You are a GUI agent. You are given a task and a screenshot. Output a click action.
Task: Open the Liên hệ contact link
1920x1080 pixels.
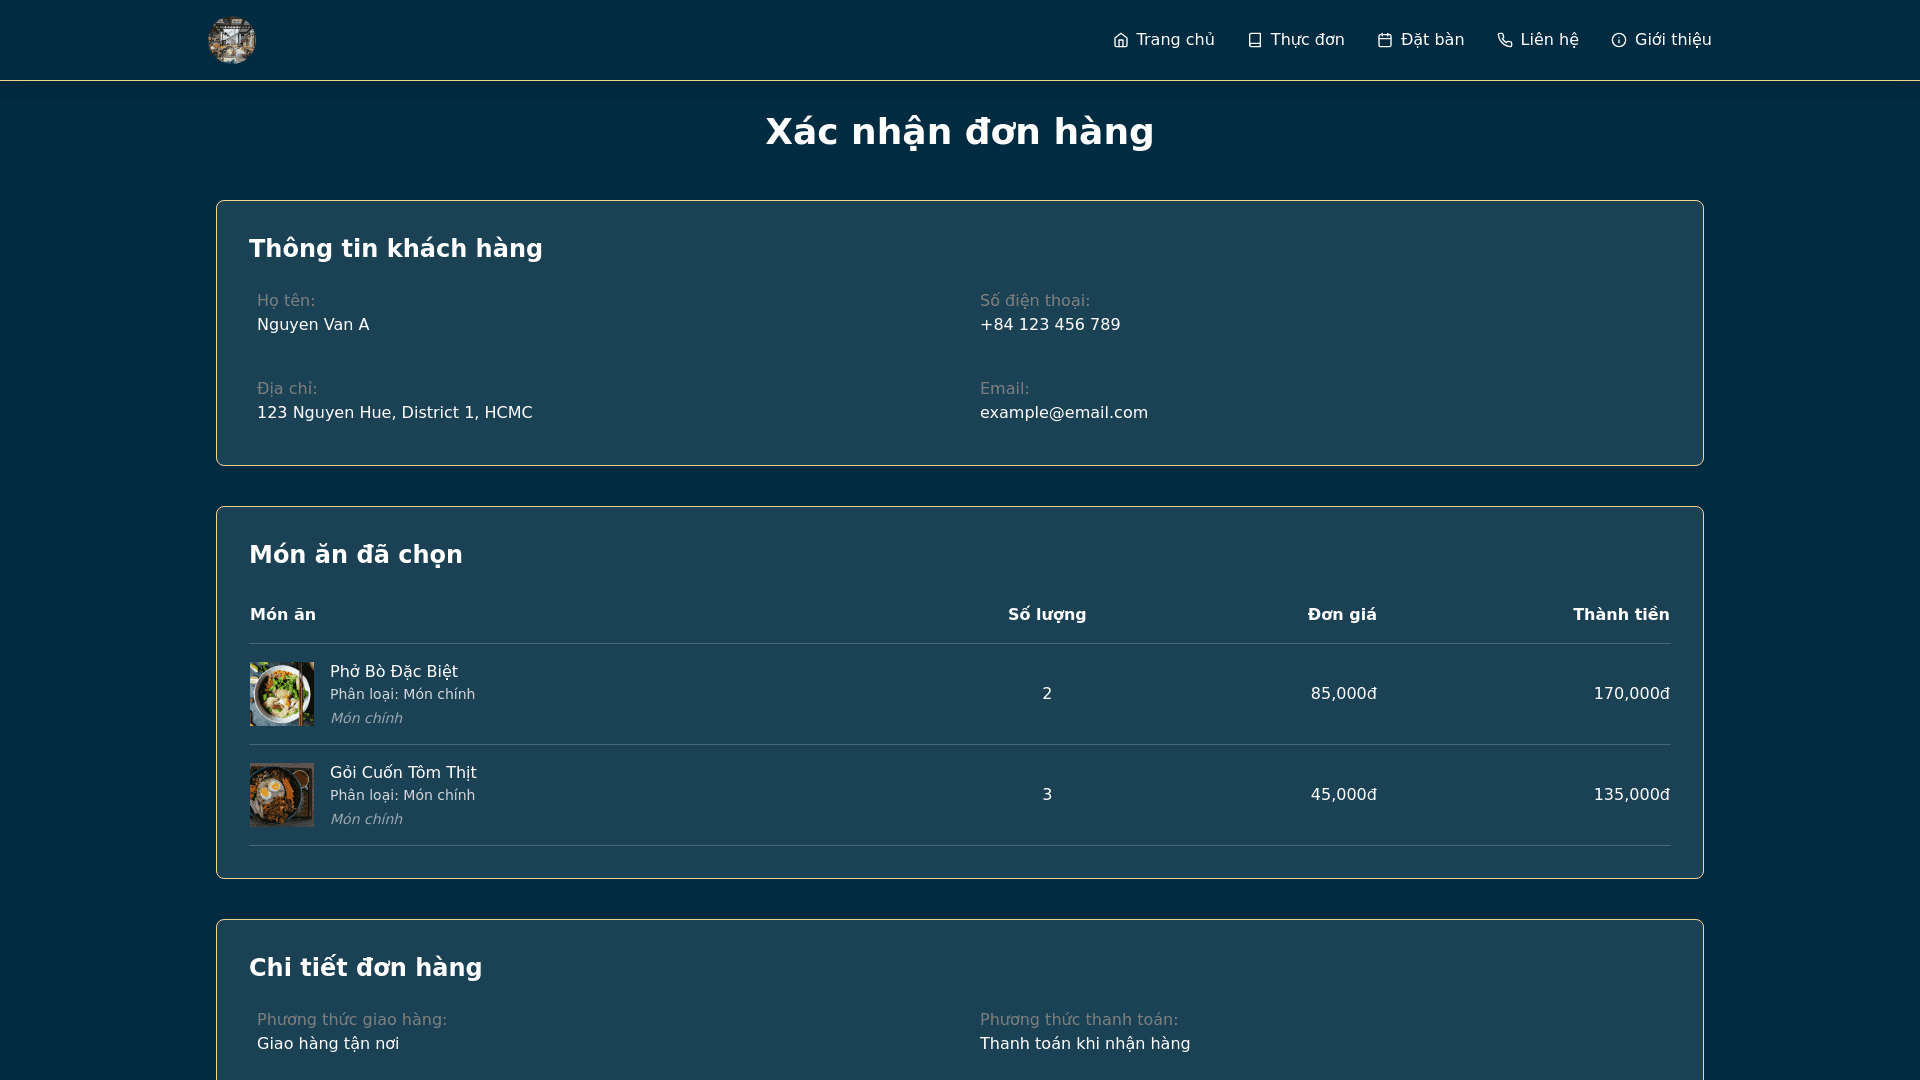(x=1549, y=40)
